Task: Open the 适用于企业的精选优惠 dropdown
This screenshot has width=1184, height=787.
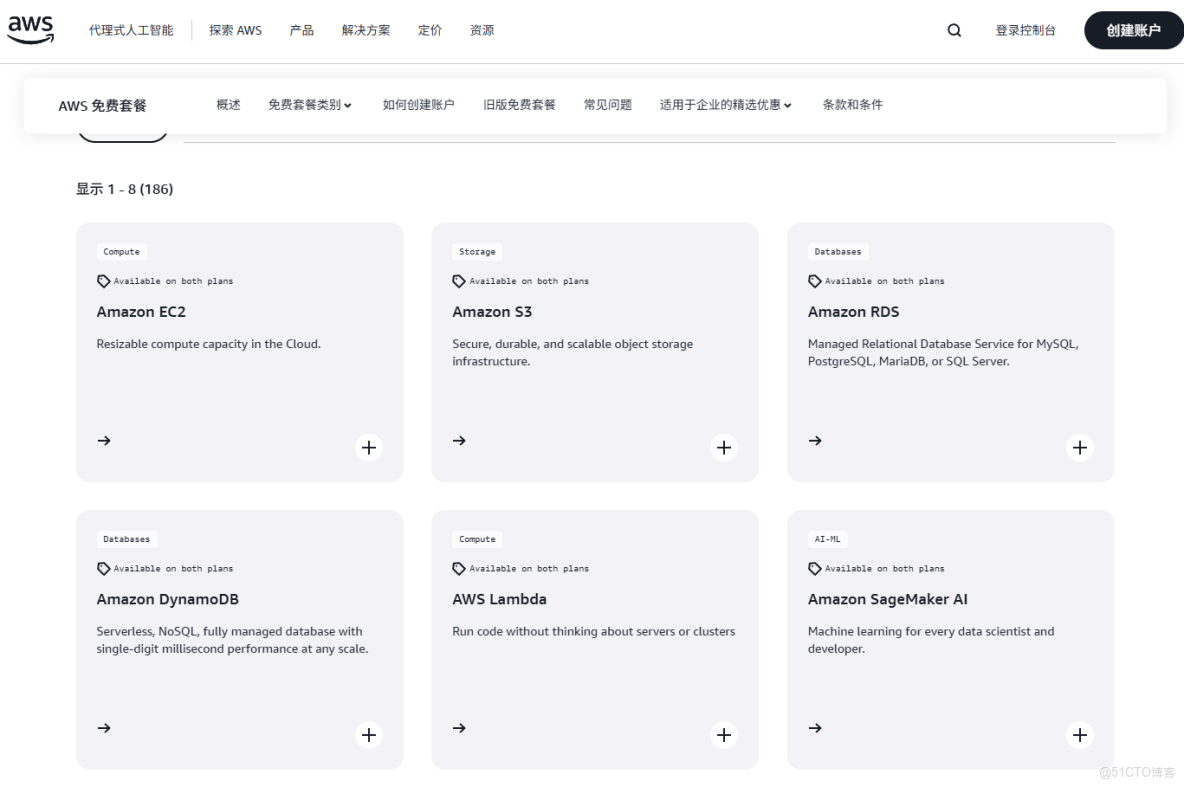Action: [x=724, y=104]
